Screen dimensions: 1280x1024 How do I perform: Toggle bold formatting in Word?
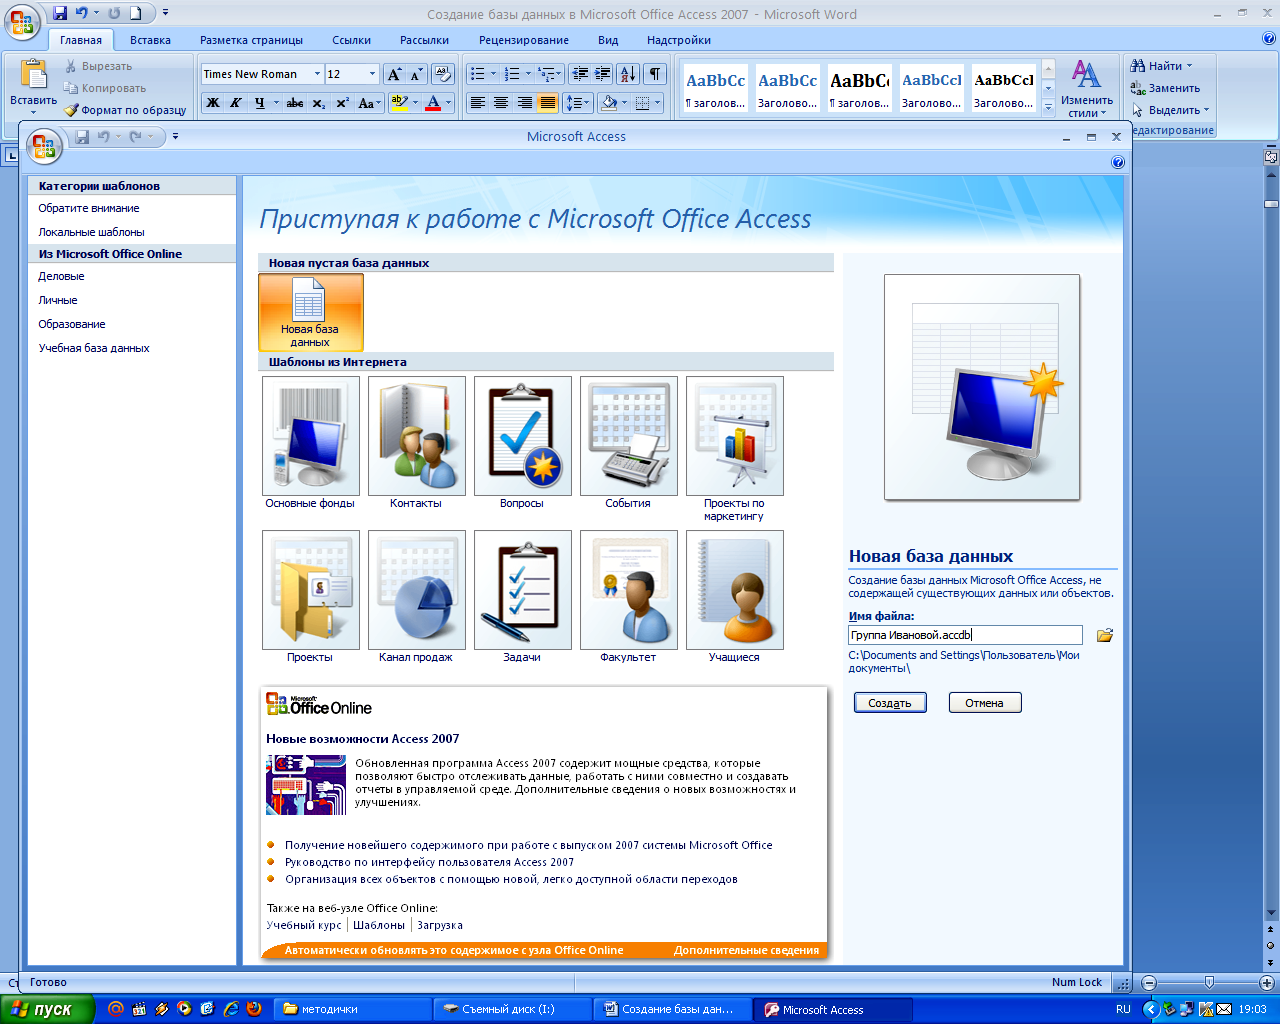point(212,102)
